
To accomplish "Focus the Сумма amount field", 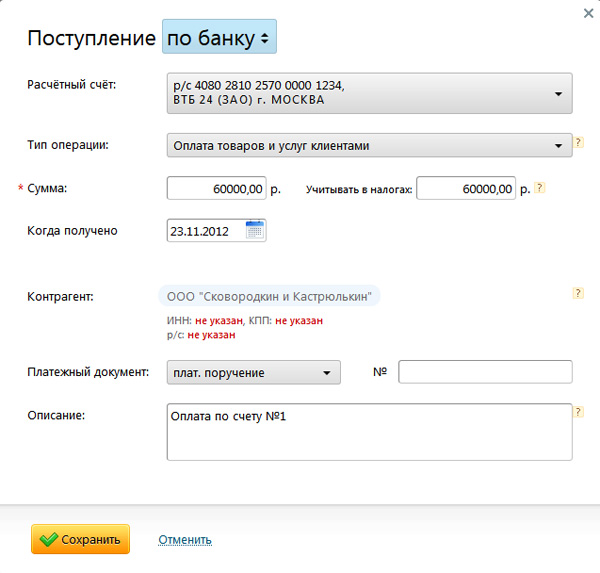I will tap(217, 188).
